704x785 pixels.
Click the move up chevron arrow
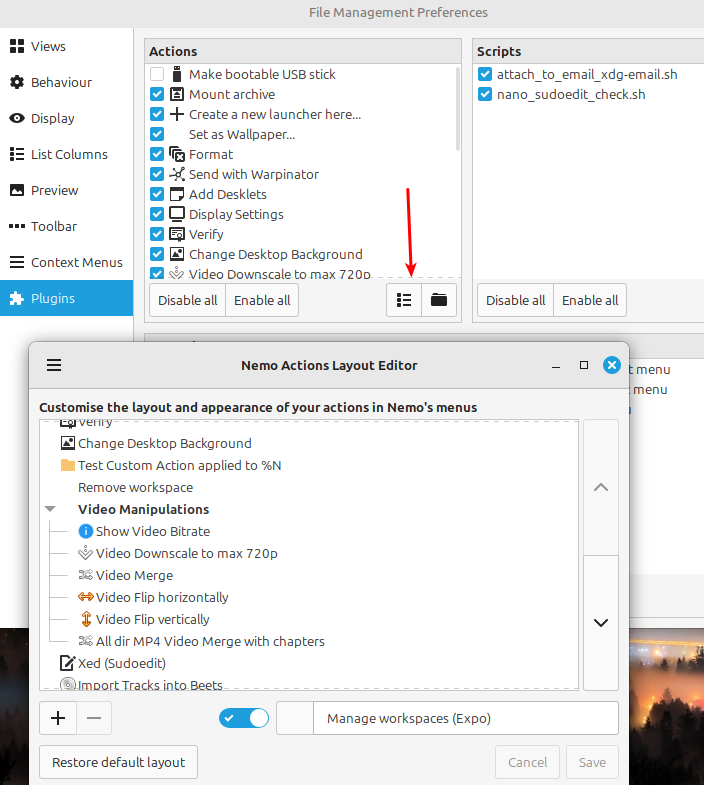pos(600,488)
